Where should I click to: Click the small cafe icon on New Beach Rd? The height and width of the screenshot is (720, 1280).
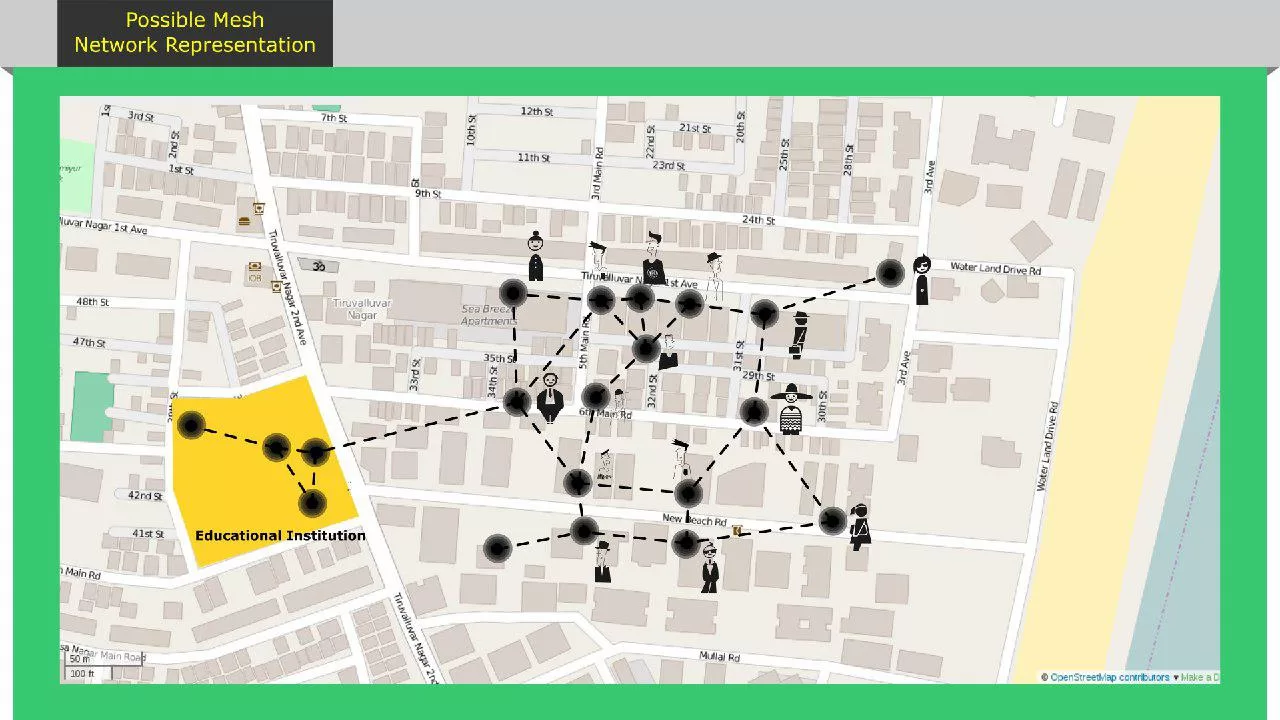click(737, 531)
